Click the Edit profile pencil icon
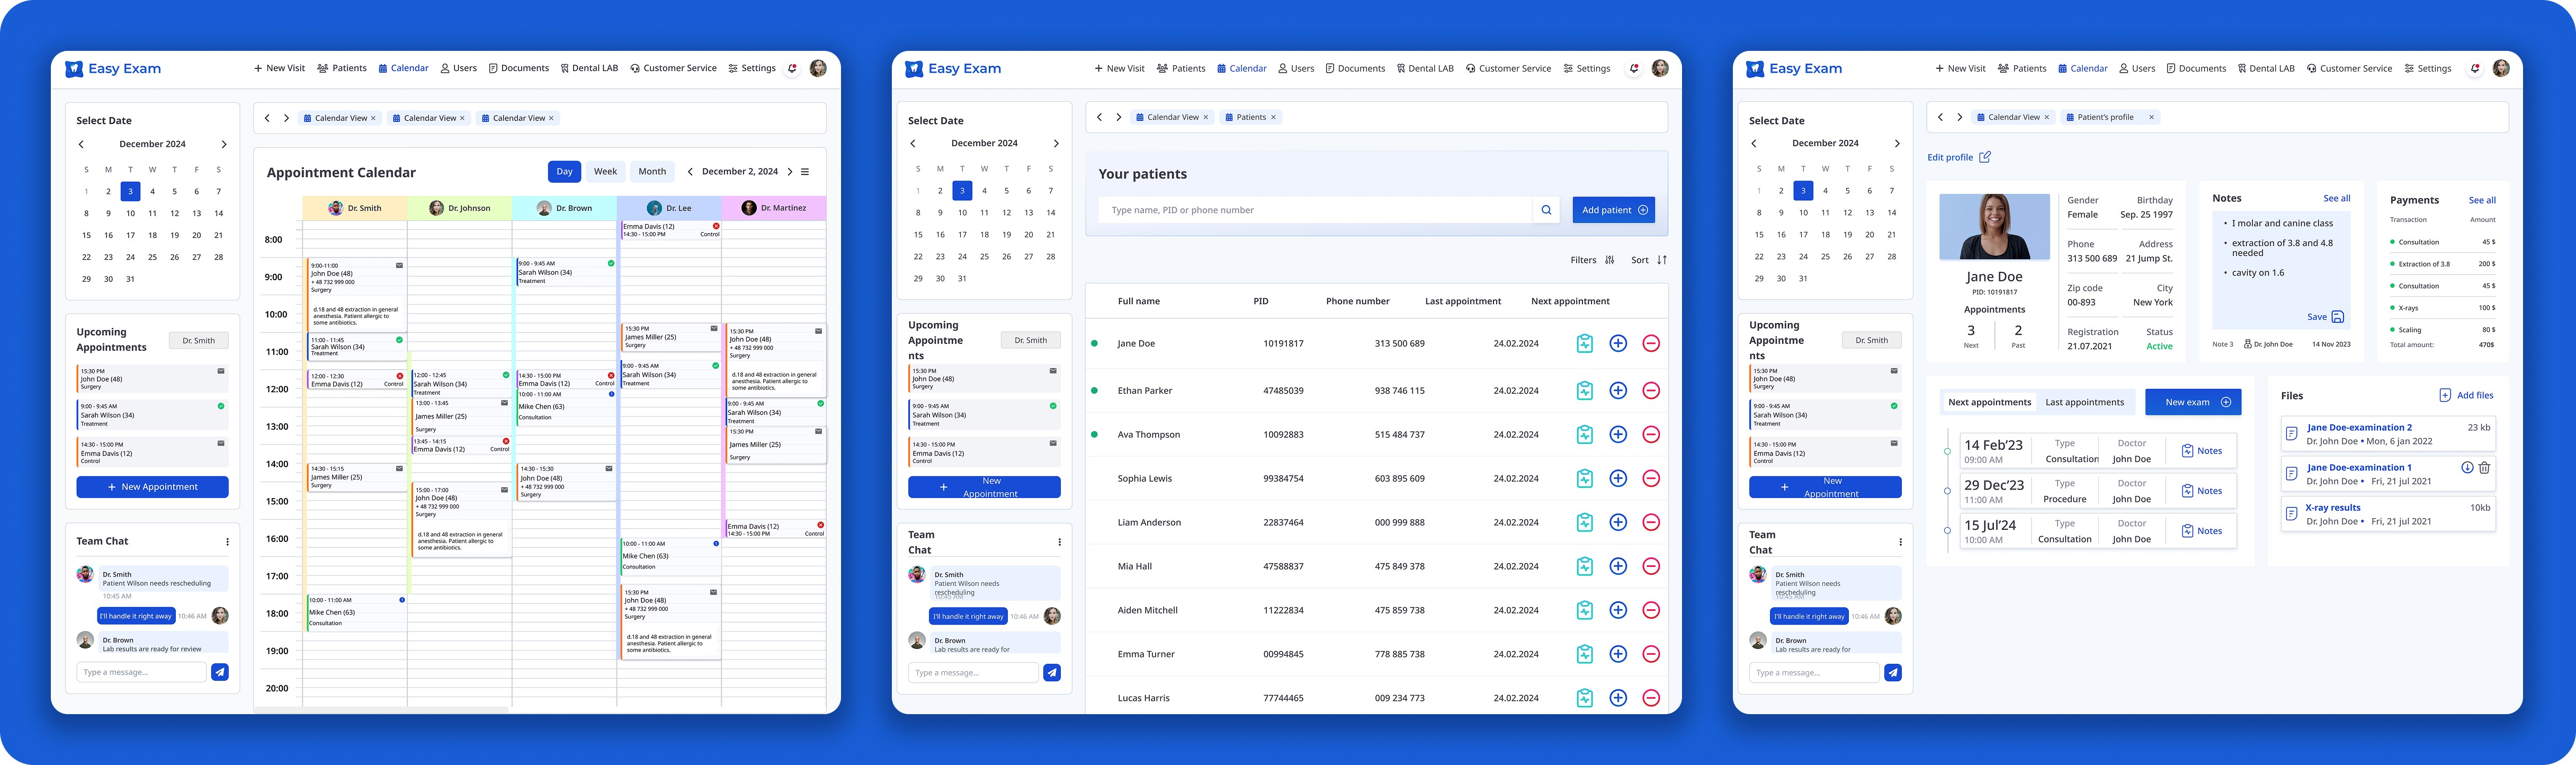The width and height of the screenshot is (2576, 765). pyautogui.click(x=1985, y=157)
